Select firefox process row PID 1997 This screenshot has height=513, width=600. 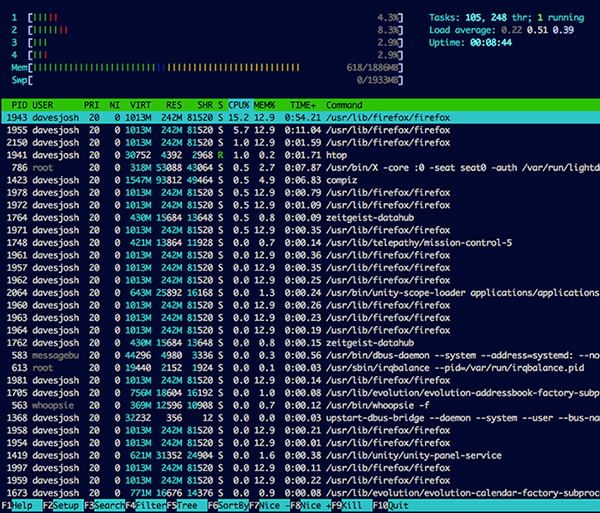[301, 468]
